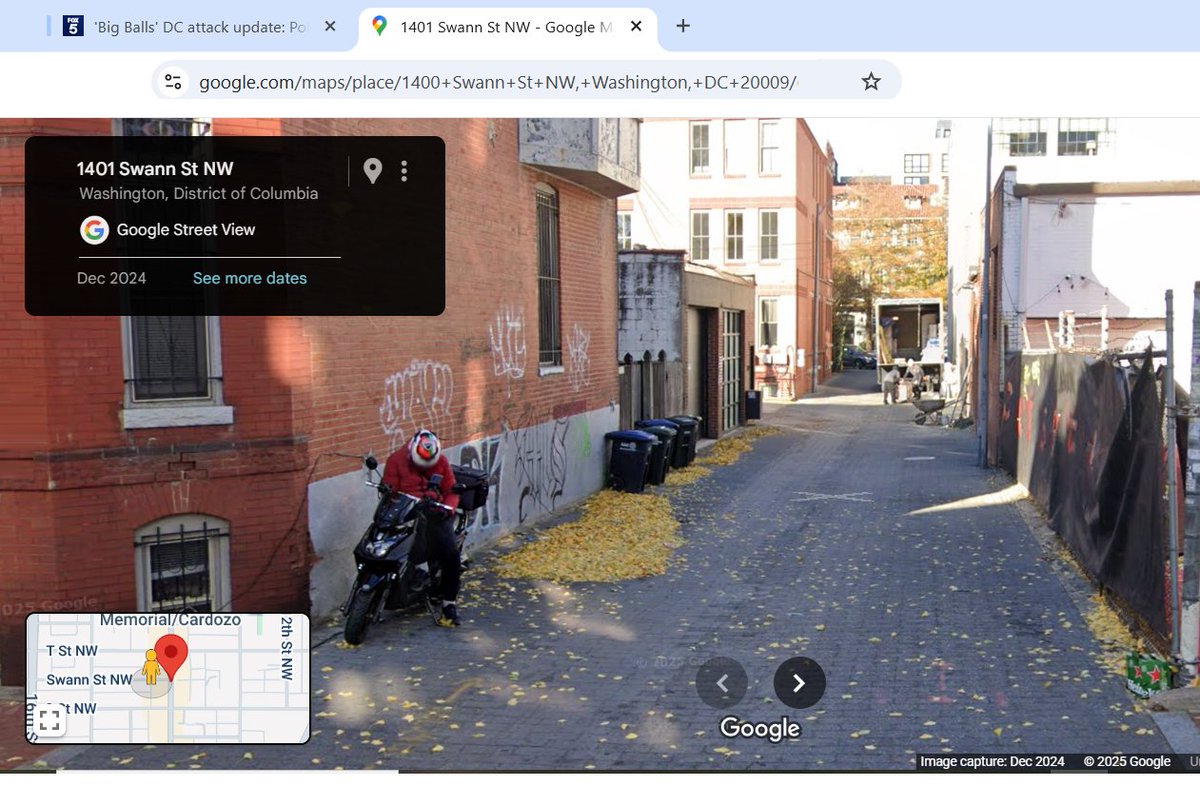Click 'T St NW' label on minimap
This screenshot has height=786, width=1200.
tap(72, 651)
